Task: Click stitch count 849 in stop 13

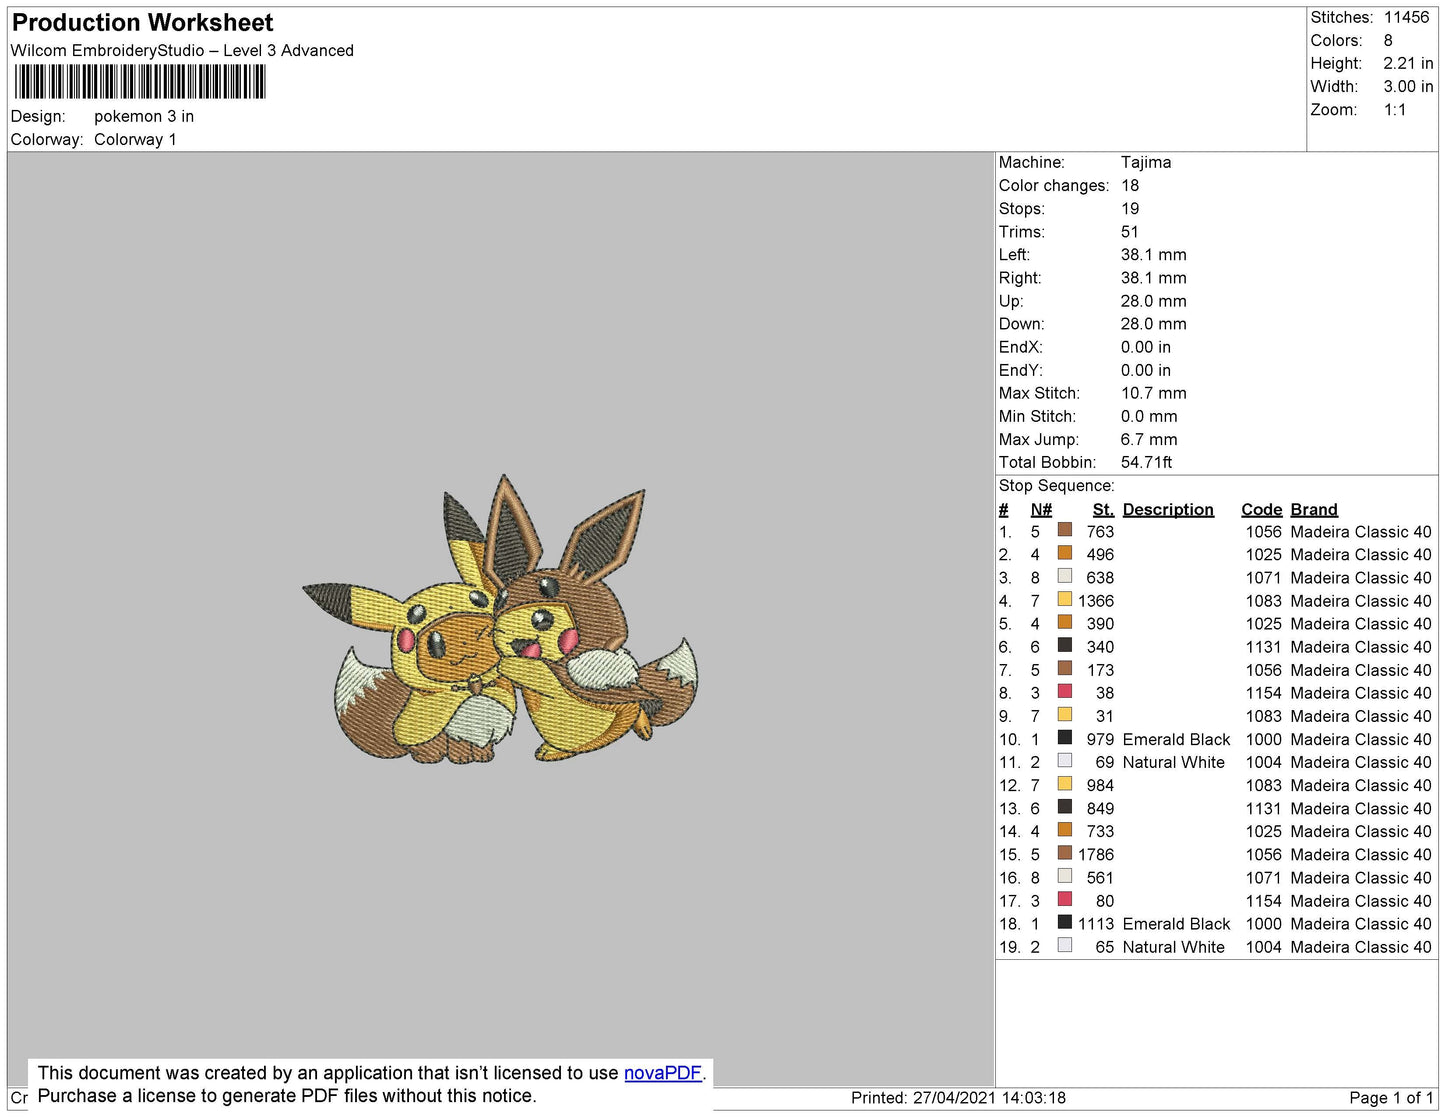Action: [x=1100, y=809]
